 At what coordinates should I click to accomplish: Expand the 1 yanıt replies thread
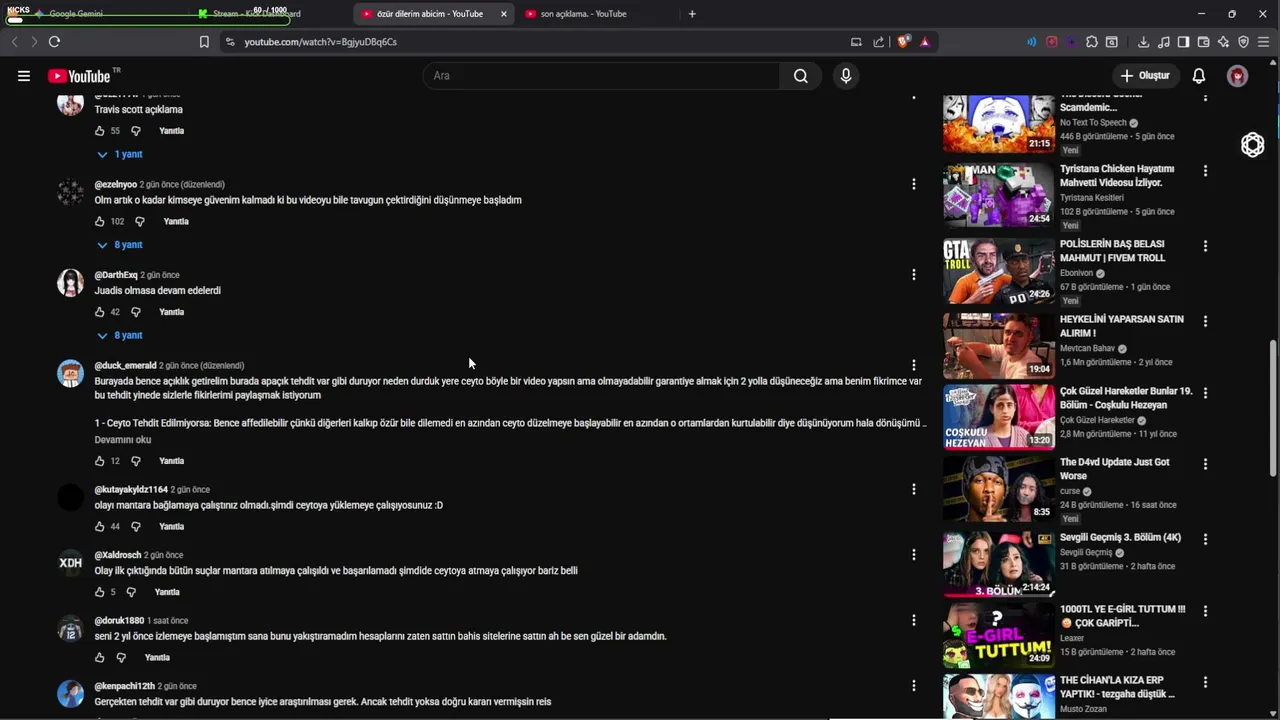pos(120,154)
